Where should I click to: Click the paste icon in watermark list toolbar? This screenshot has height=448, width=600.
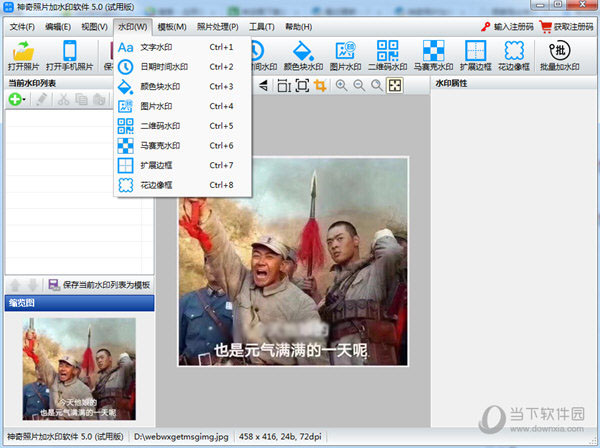click(x=99, y=99)
